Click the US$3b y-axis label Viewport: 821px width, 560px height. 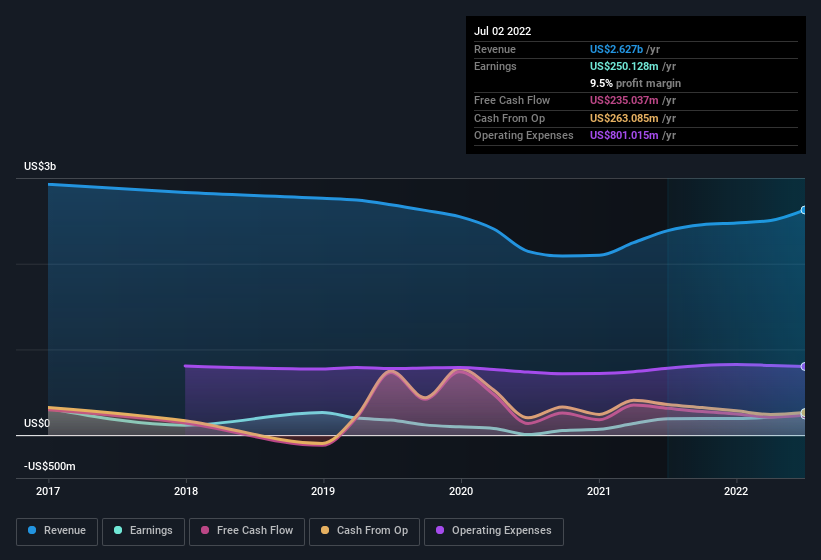[40, 166]
